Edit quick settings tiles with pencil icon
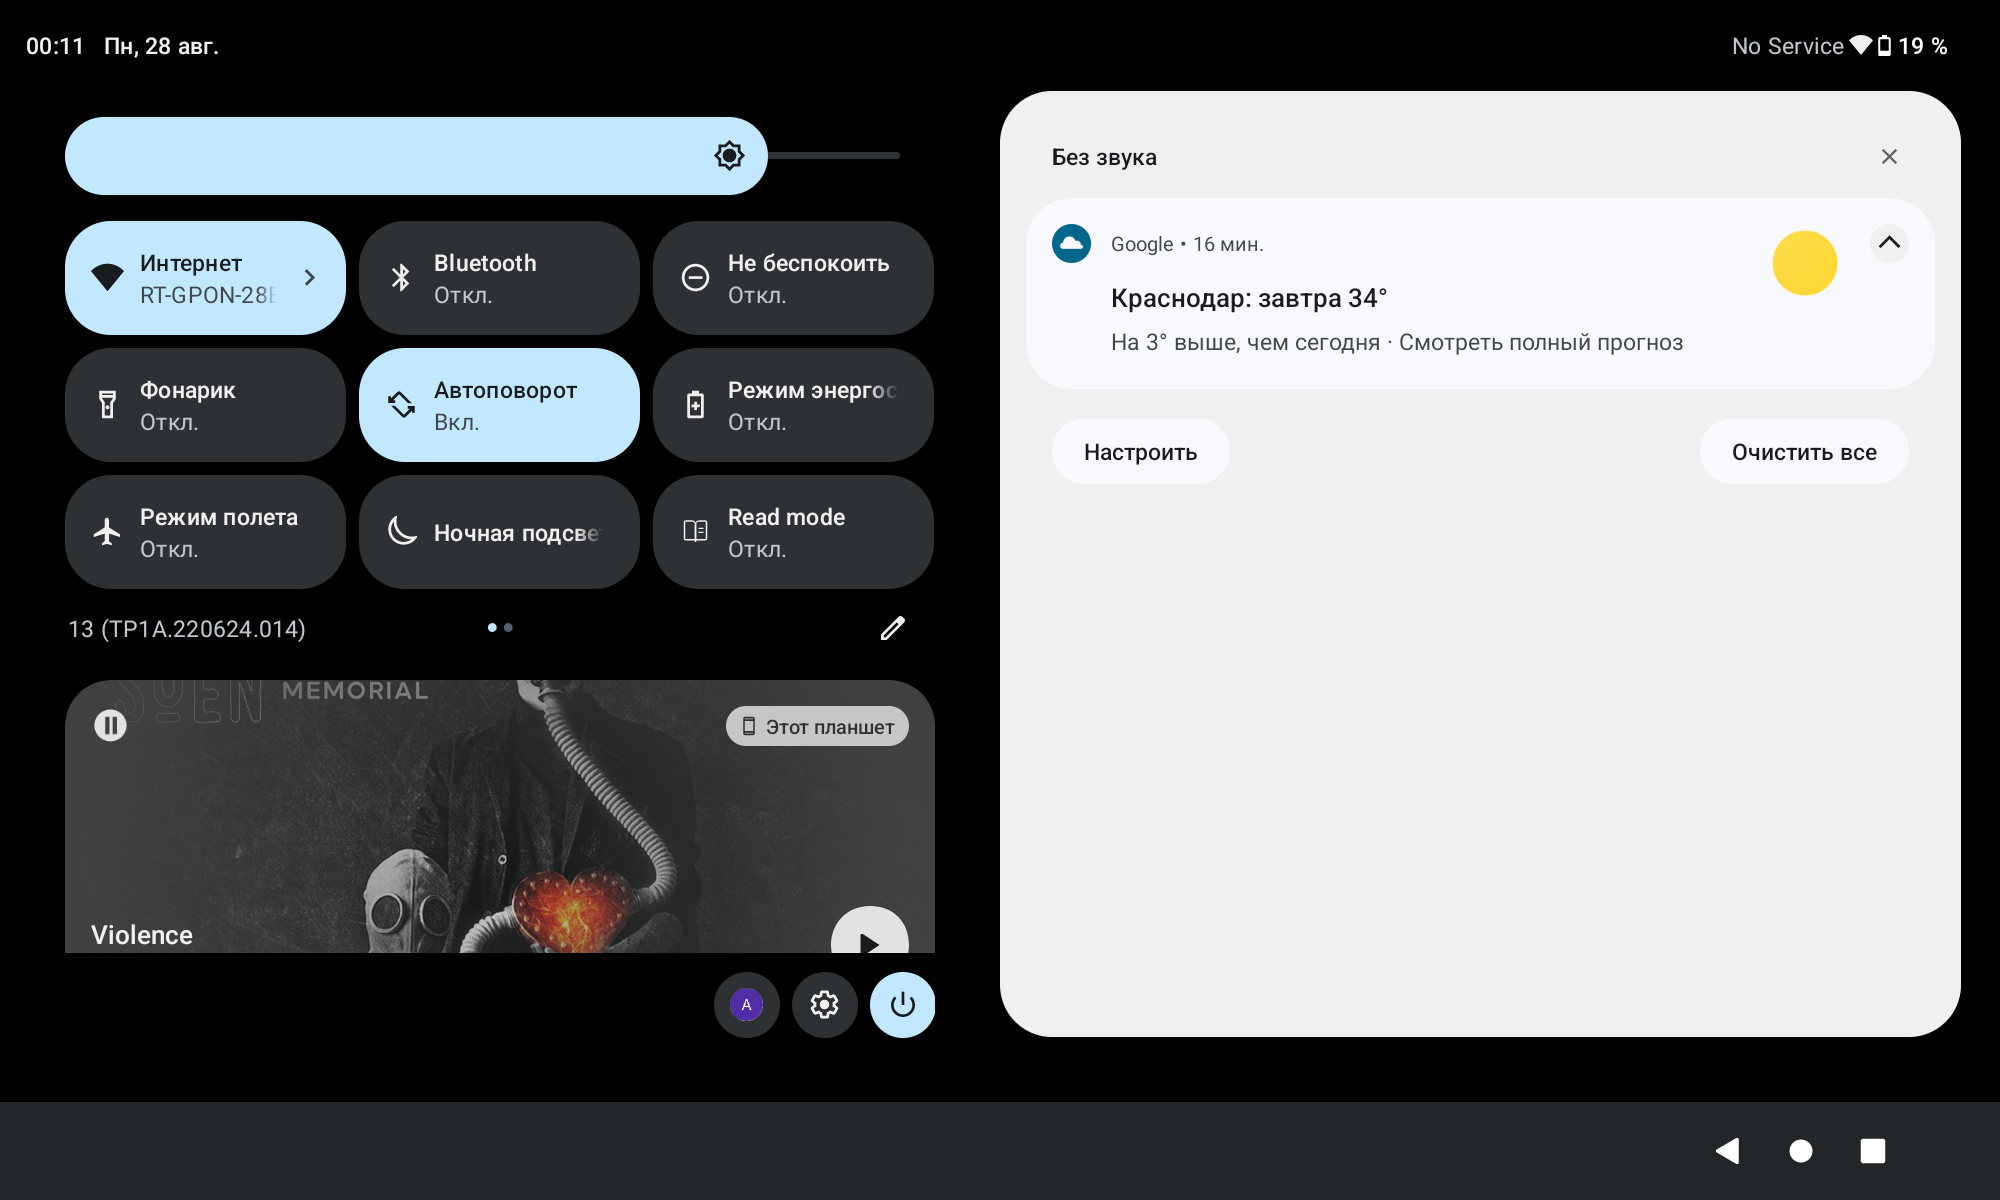The width and height of the screenshot is (2000, 1200). click(893, 628)
